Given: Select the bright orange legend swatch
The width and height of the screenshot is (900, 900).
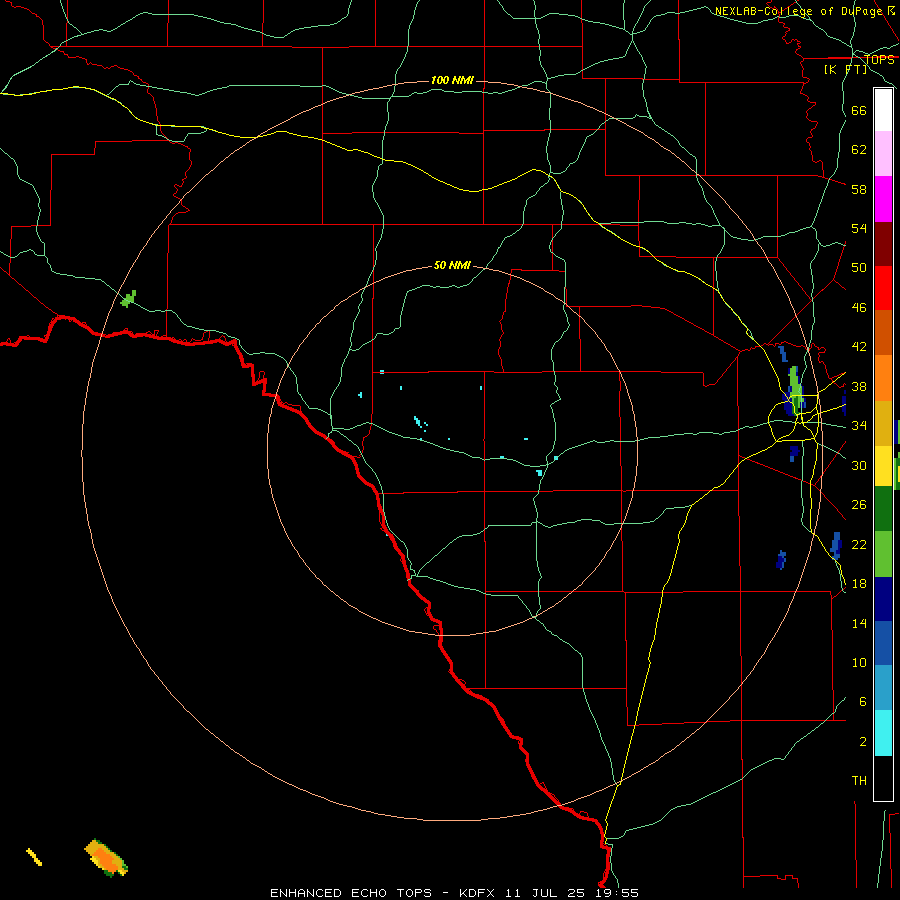Looking at the screenshot, I should point(883,378).
